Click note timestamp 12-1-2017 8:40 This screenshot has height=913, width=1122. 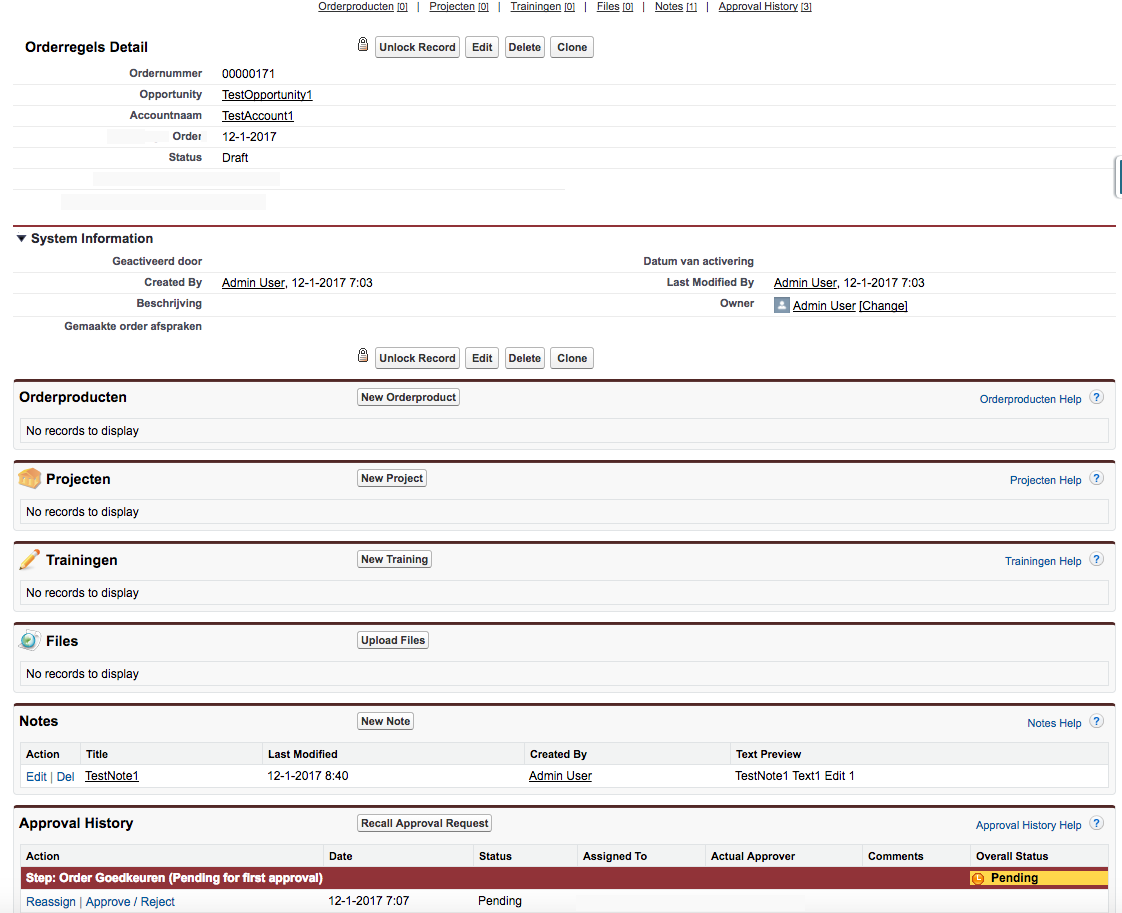308,776
